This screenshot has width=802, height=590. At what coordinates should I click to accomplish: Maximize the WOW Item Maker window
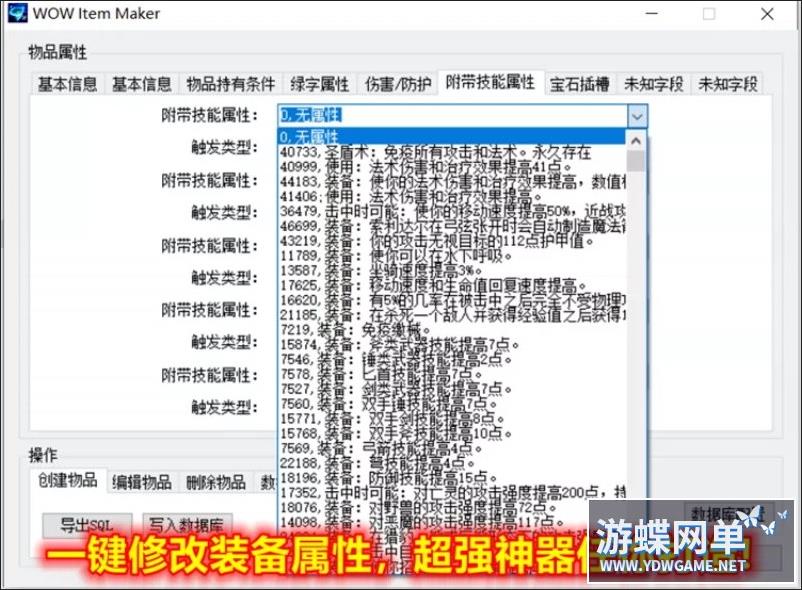pos(709,14)
